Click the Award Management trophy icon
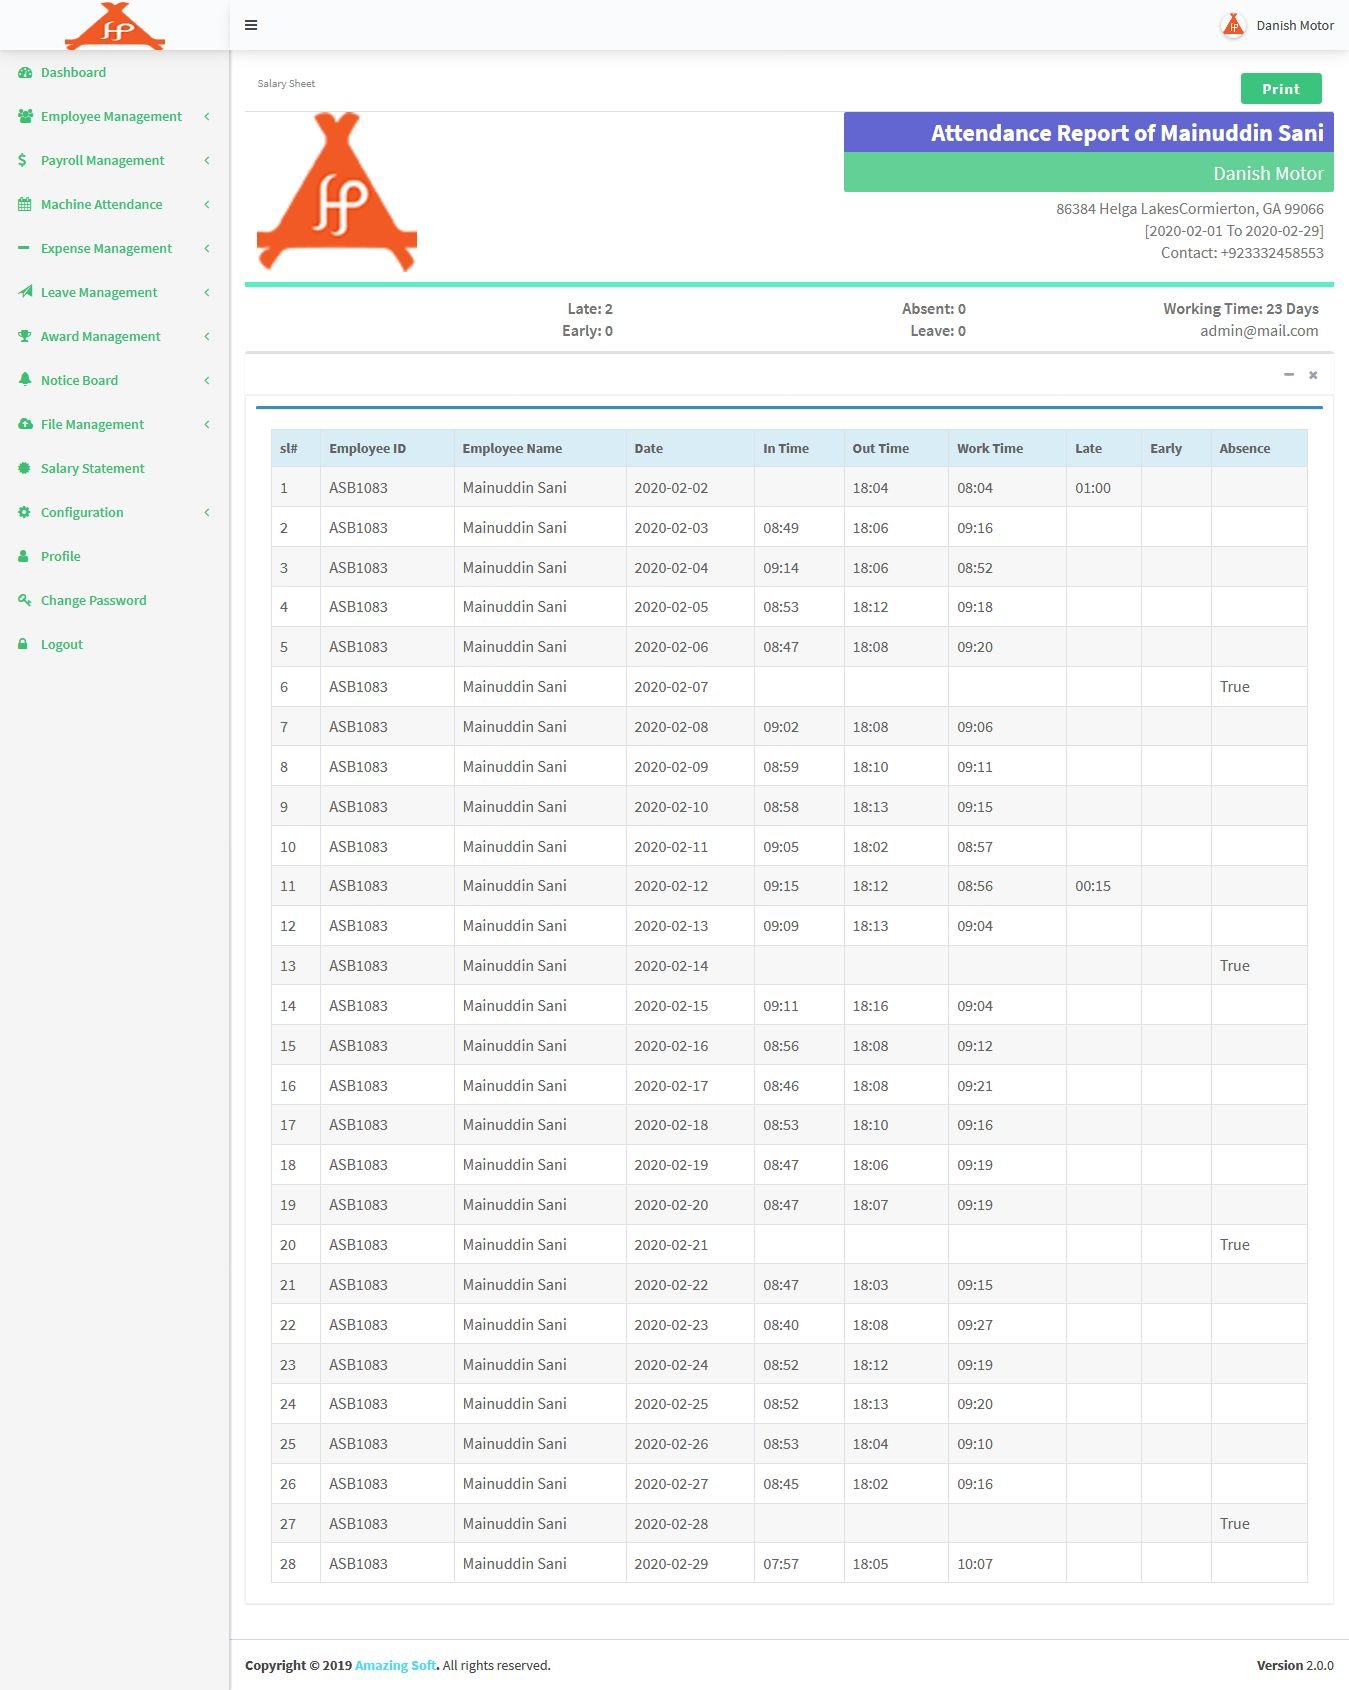Image resolution: width=1349 pixels, height=1690 pixels. tap(25, 337)
